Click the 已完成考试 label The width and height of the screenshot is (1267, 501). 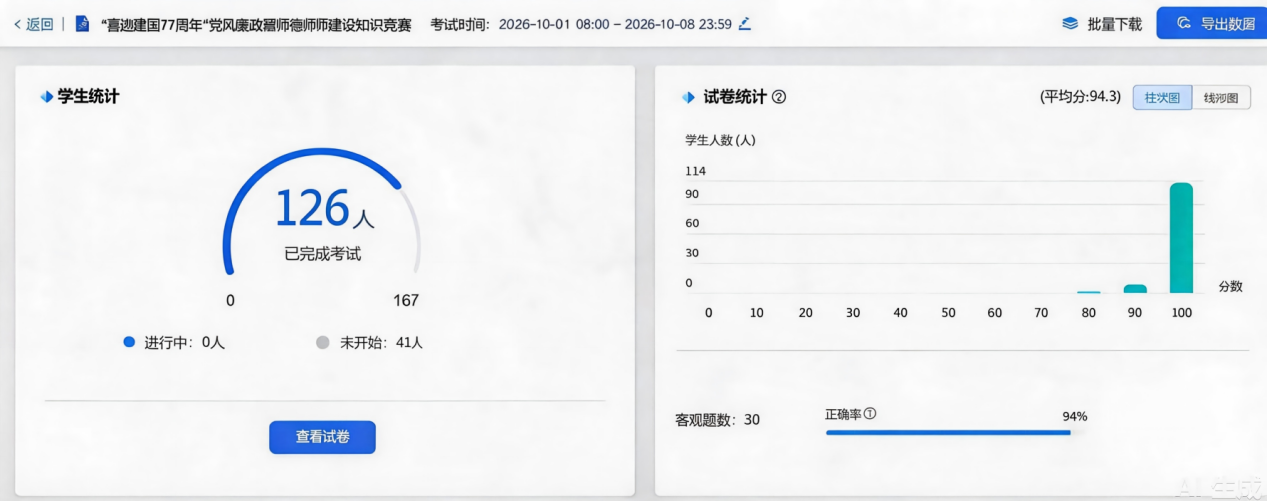pyautogui.click(x=322, y=254)
